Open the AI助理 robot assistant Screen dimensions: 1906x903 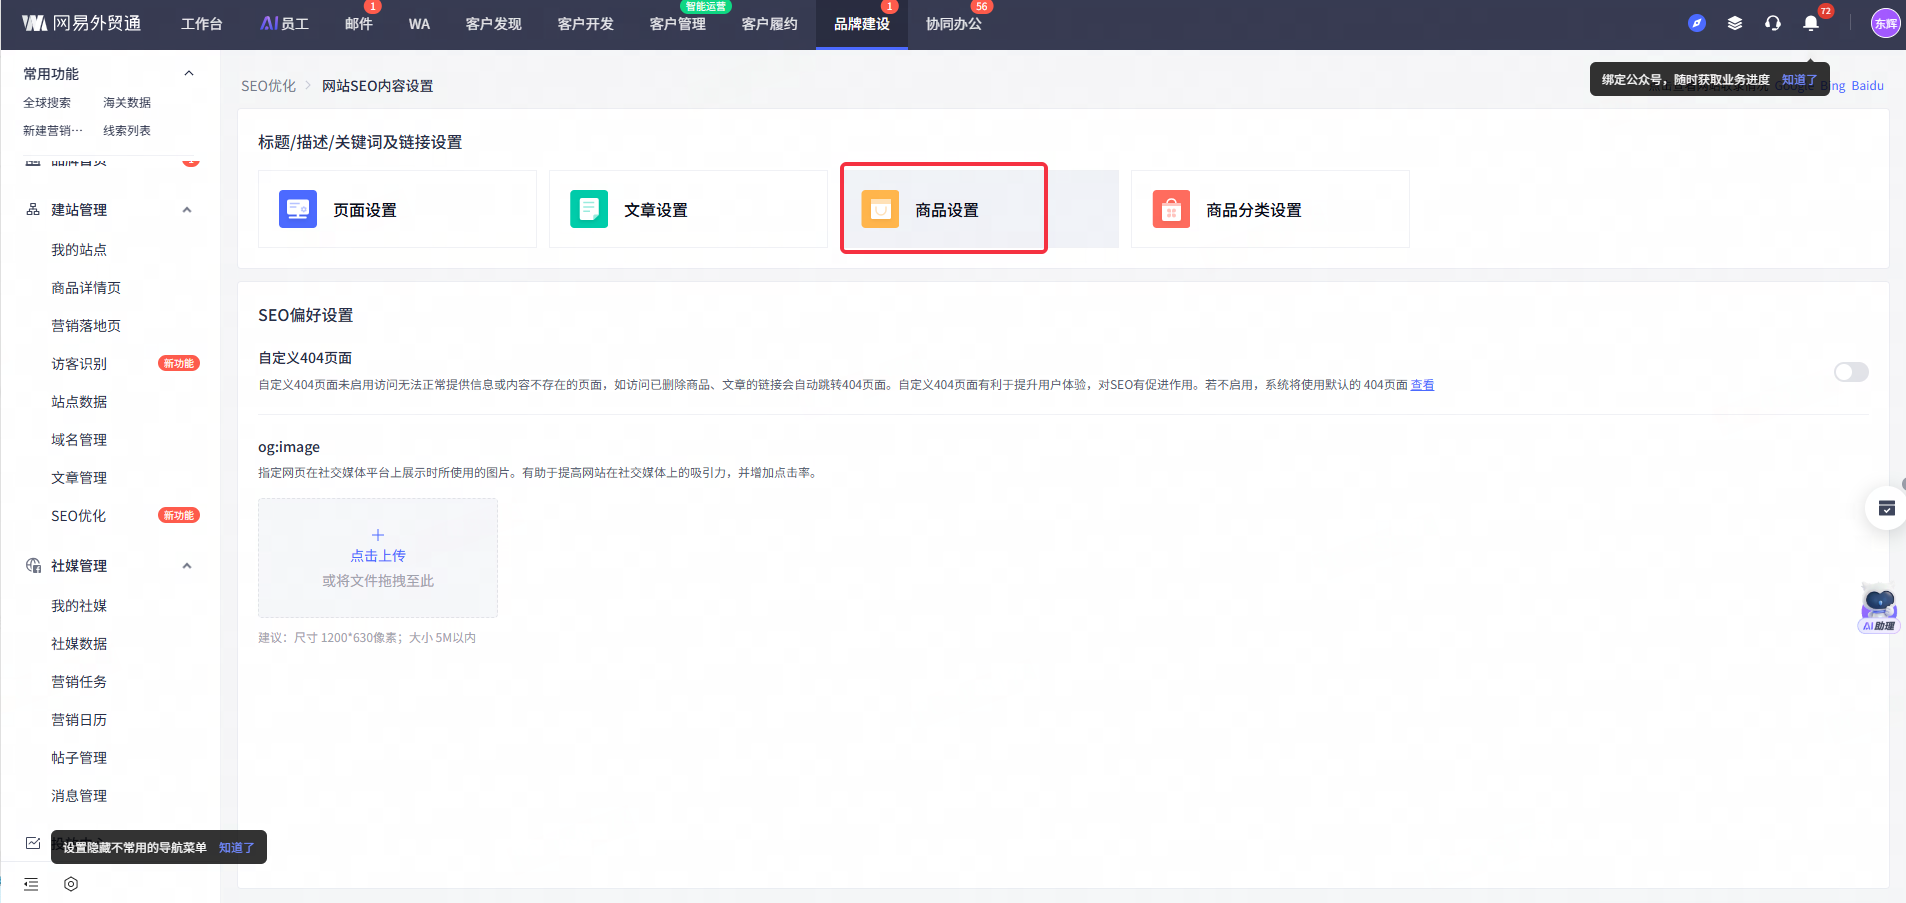pos(1878,609)
